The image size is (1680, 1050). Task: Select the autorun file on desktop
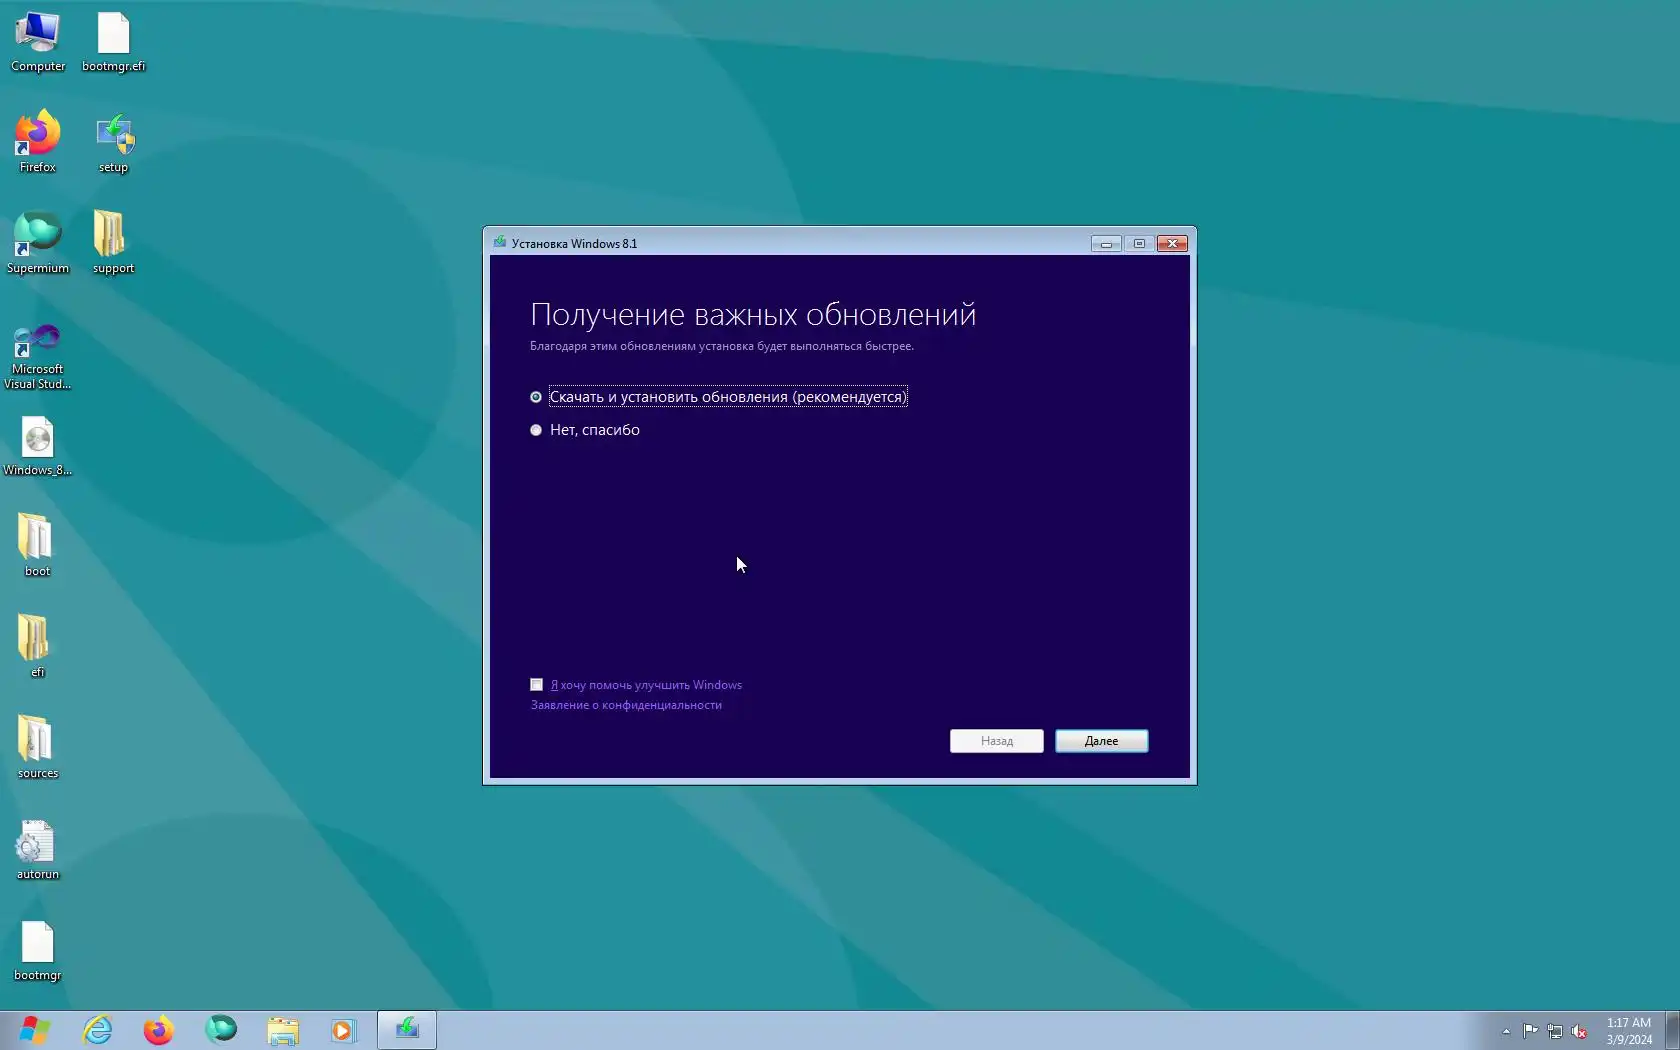38,850
